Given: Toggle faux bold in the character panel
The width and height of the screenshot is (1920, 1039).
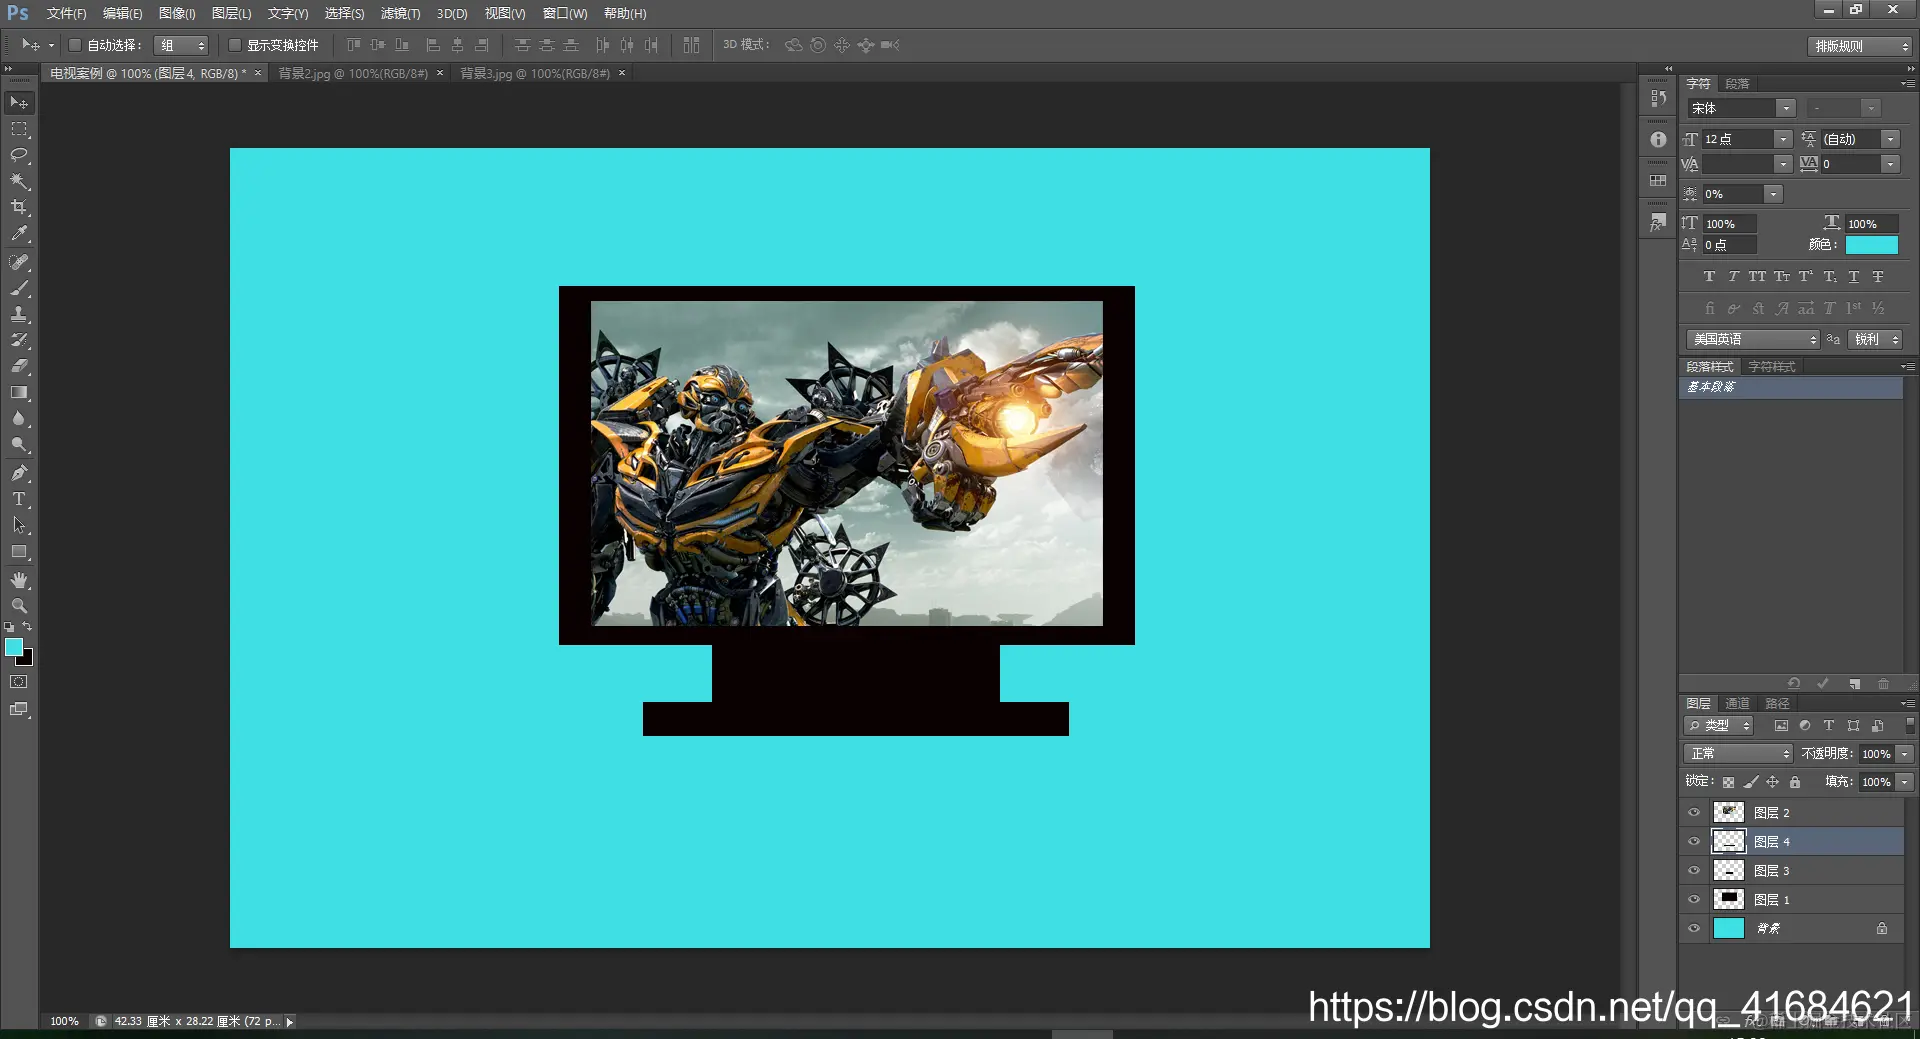Looking at the screenshot, I should [1709, 277].
